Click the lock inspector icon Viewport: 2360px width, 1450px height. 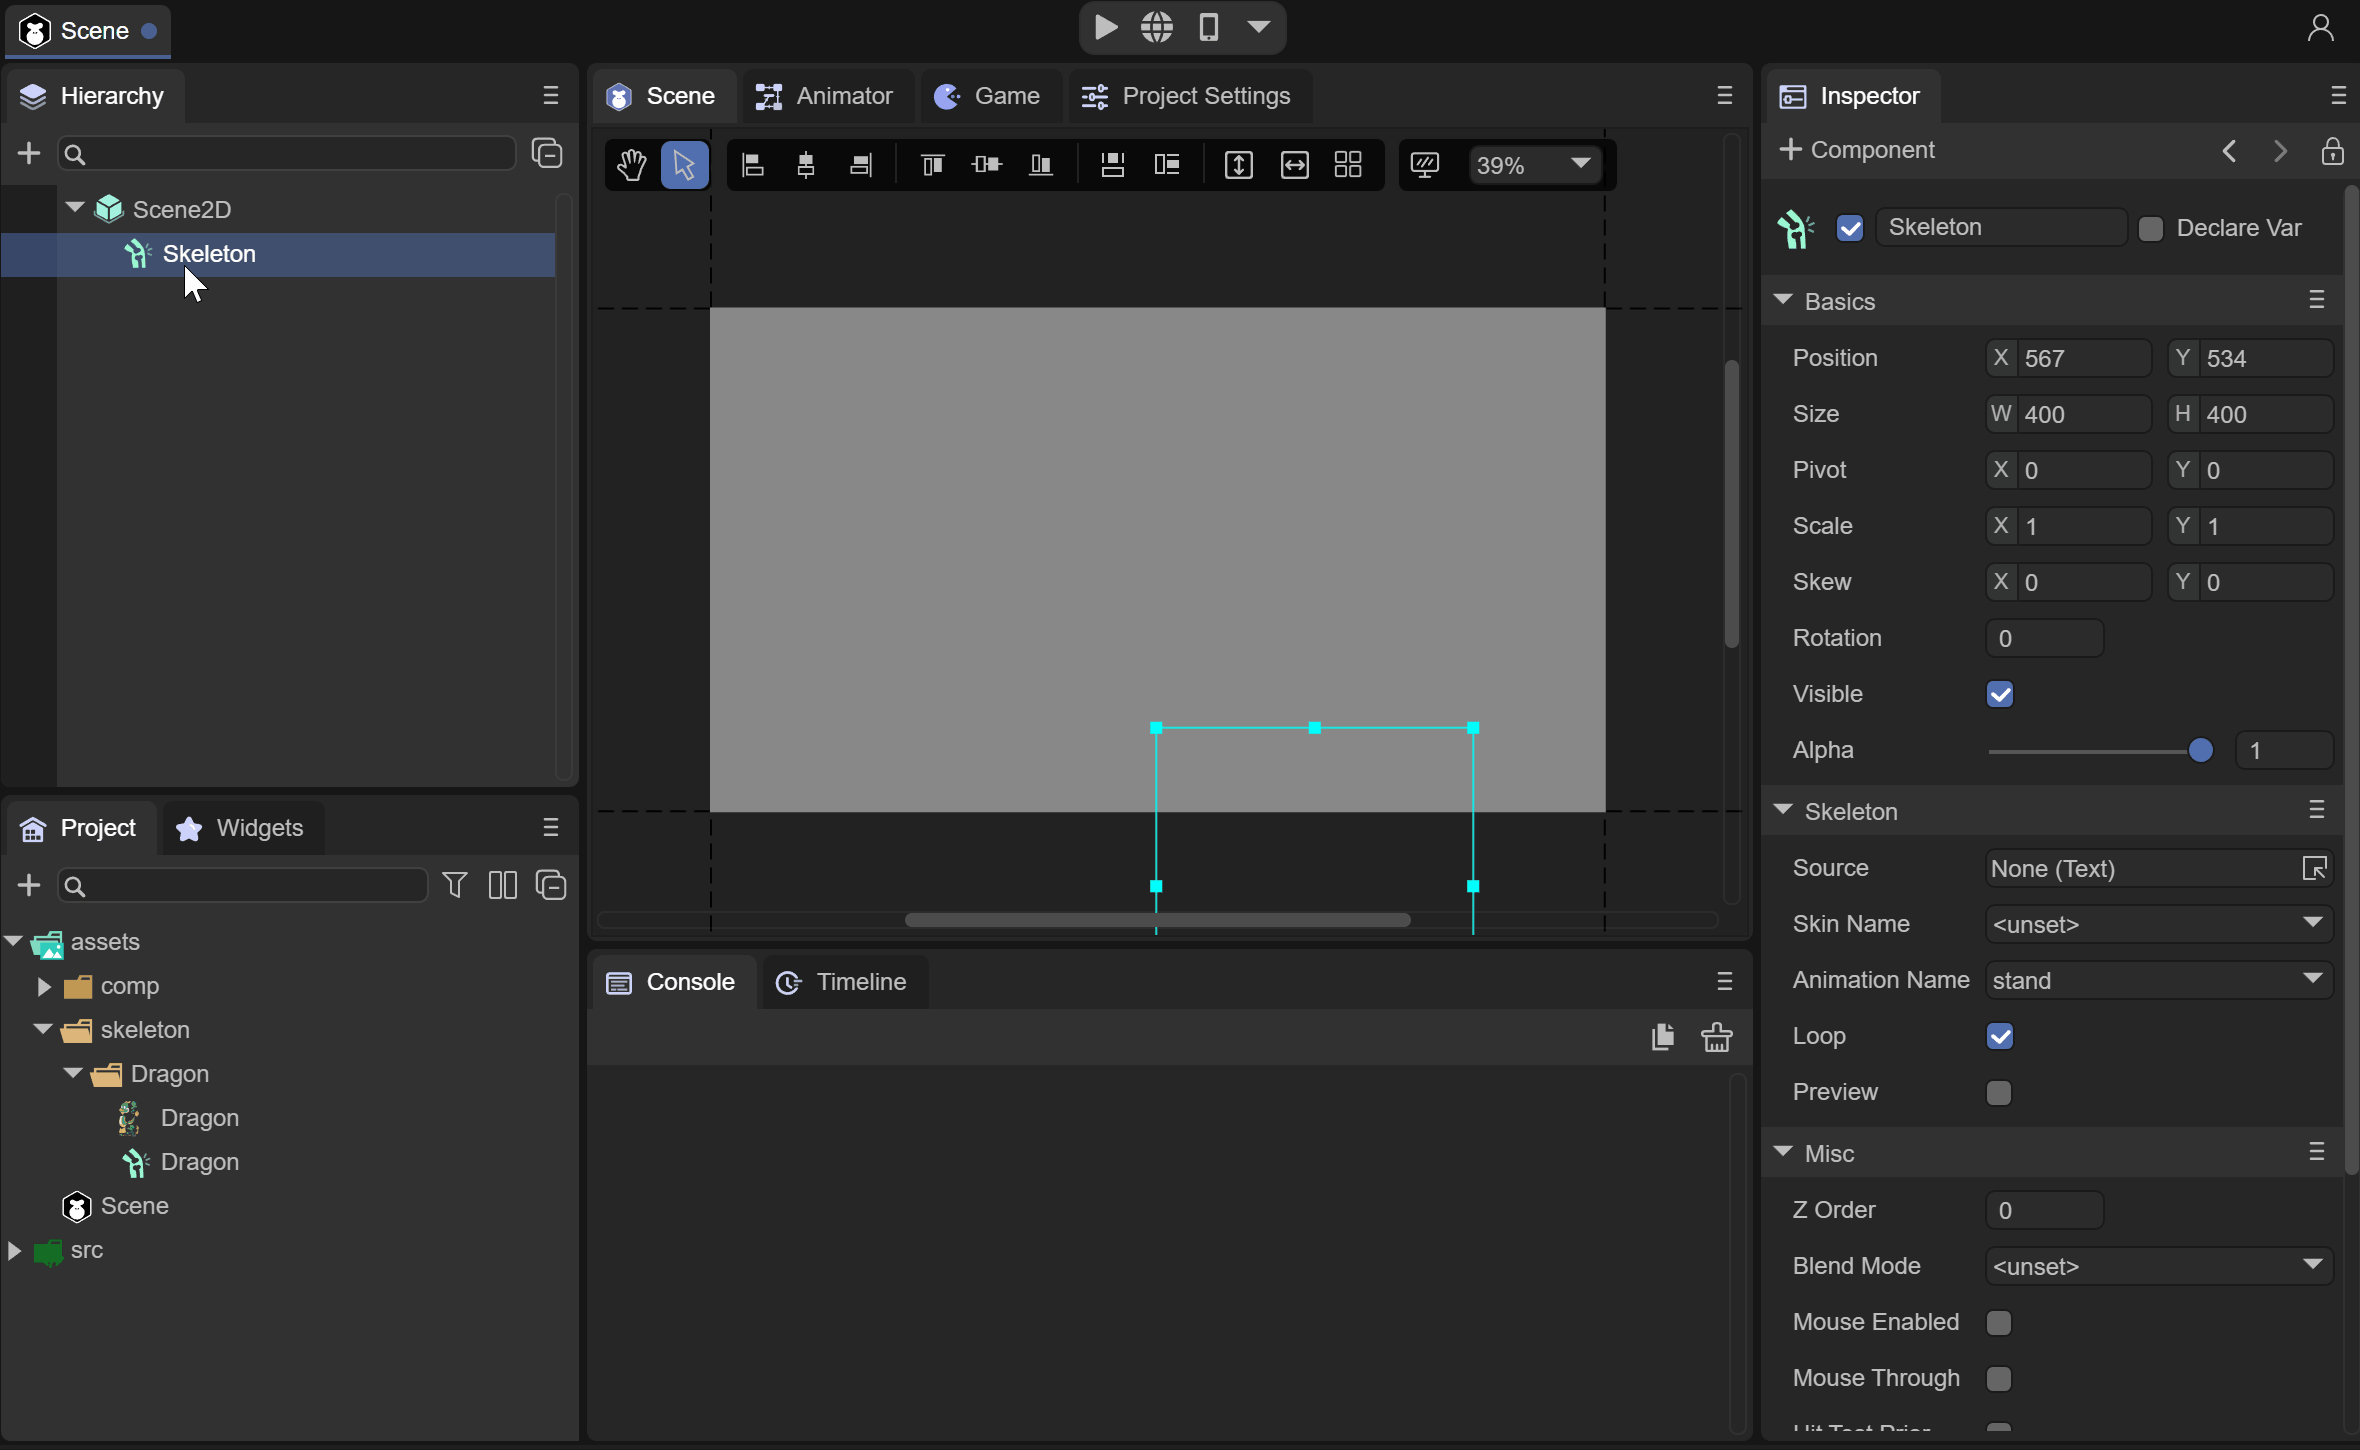click(2332, 151)
